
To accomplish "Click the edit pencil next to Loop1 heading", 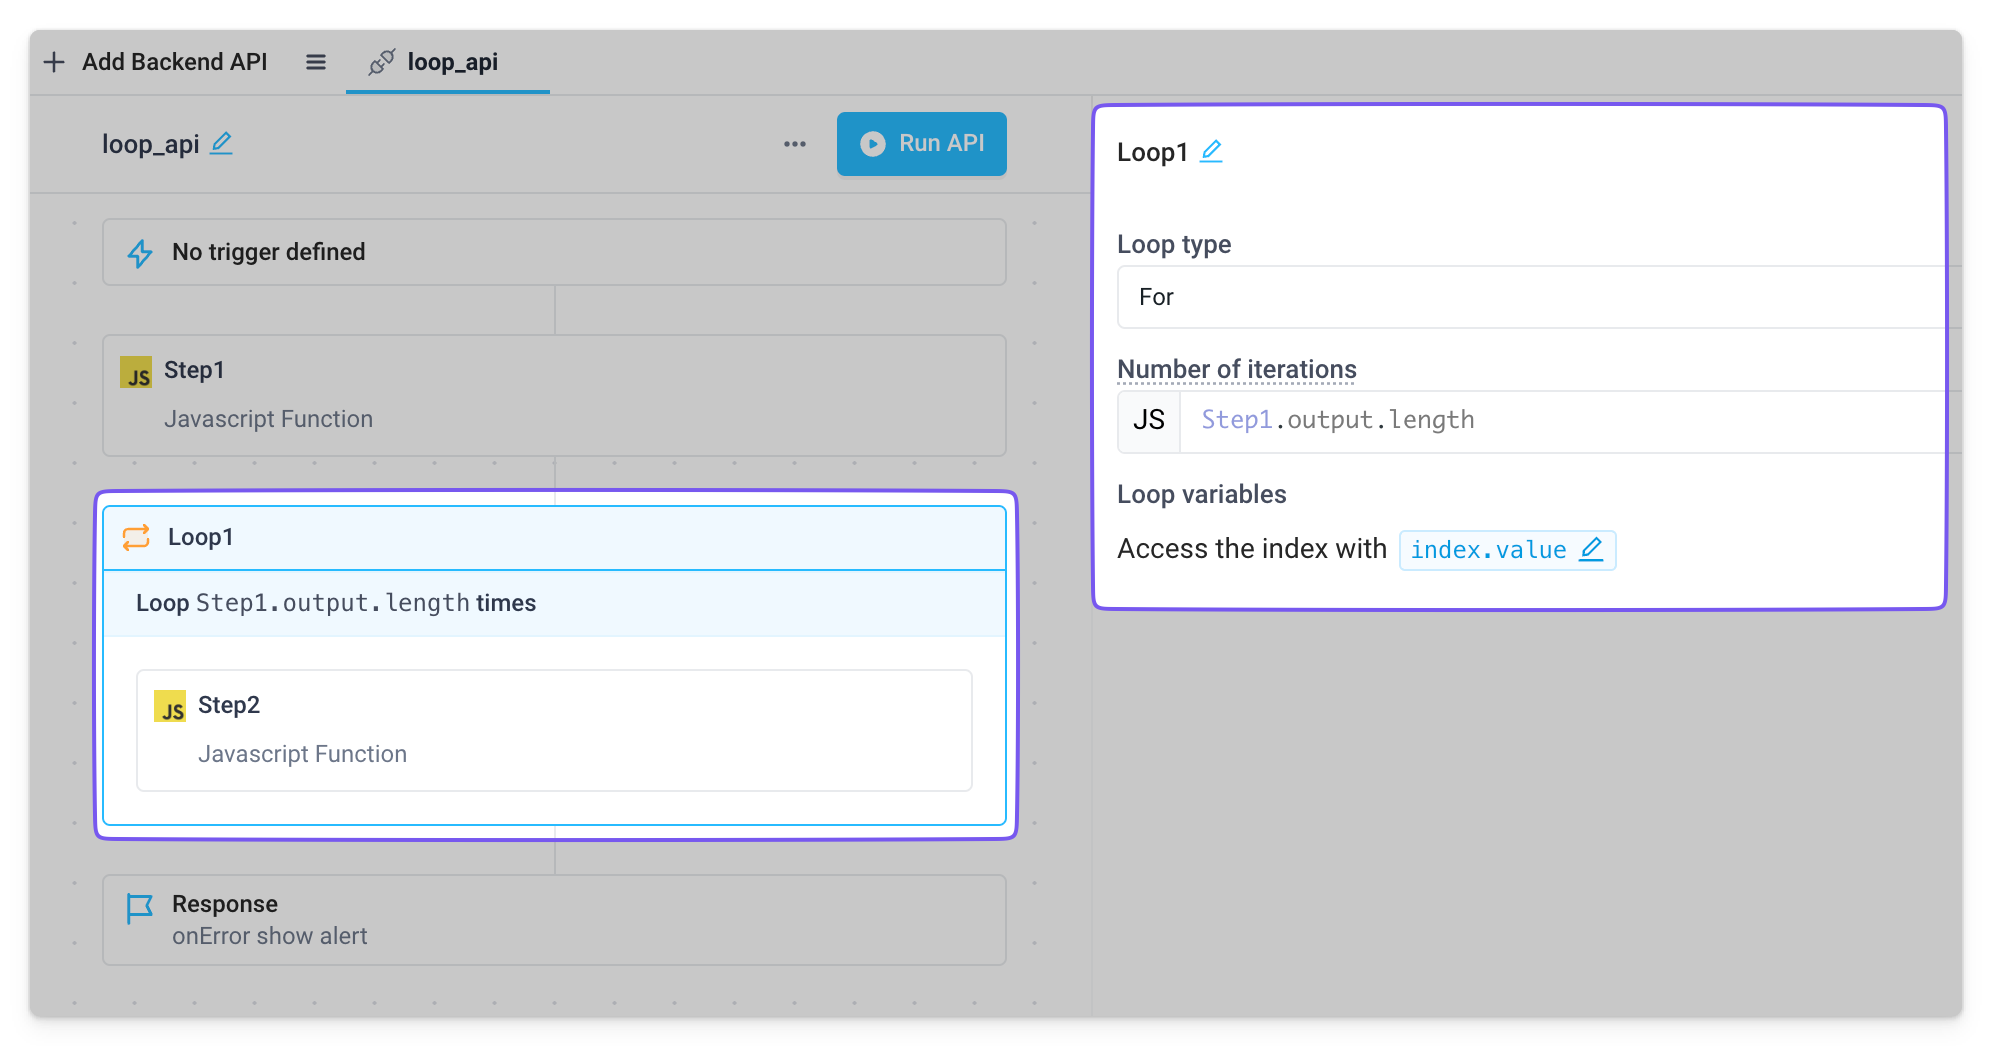I will 1211,151.
